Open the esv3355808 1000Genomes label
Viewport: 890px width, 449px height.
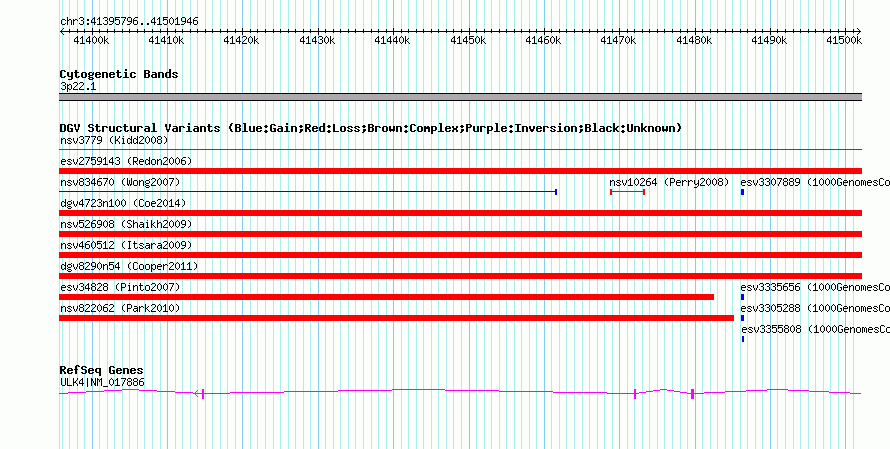click(816, 329)
